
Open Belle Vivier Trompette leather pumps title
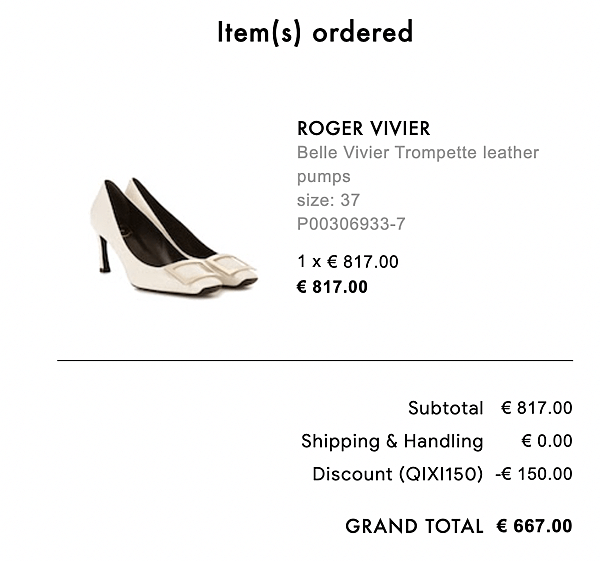(418, 164)
